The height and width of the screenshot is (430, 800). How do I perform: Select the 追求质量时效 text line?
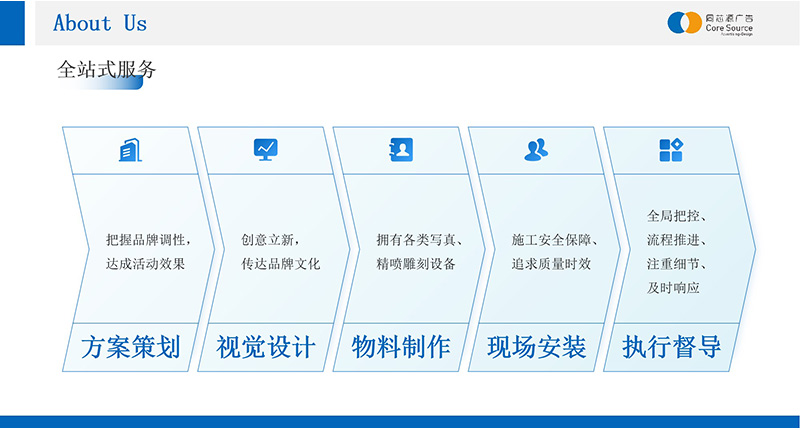click(x=551, y=264)
